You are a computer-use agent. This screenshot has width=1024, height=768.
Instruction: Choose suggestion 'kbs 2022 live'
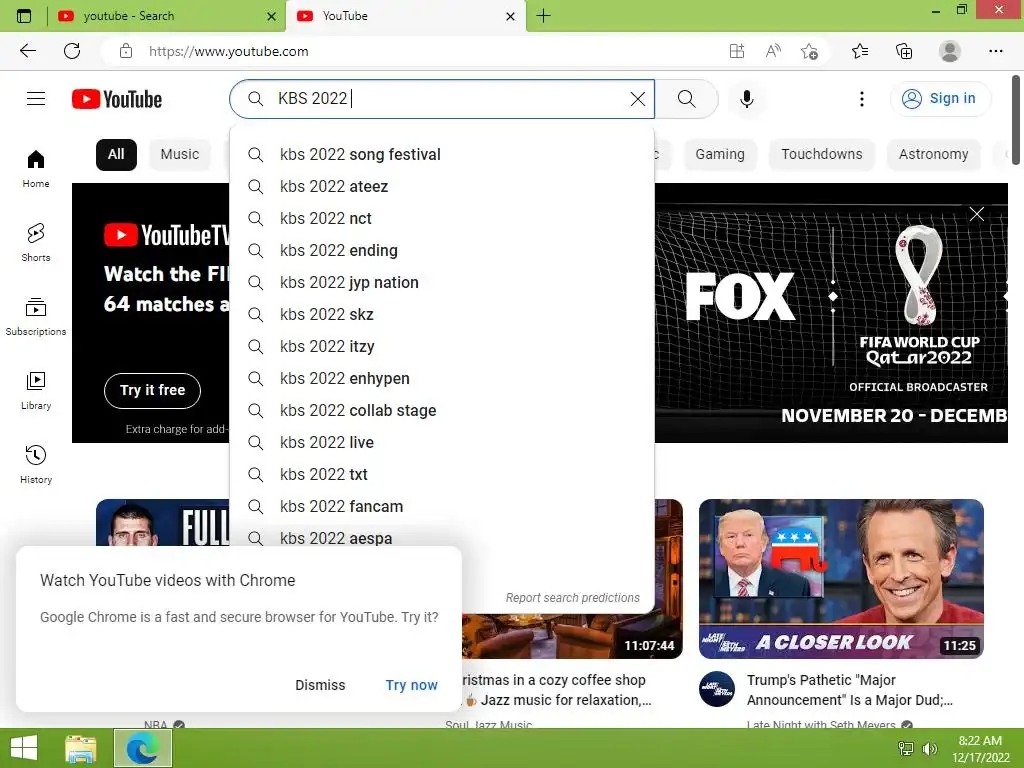442,443
